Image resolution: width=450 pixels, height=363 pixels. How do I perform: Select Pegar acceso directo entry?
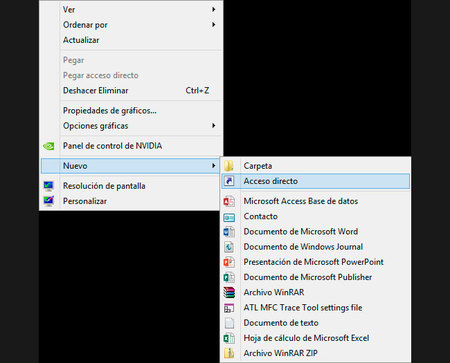coord(131,75)
